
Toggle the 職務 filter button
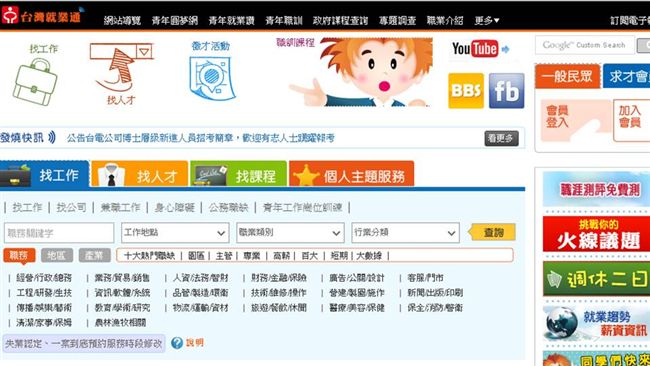pos(19,255)
